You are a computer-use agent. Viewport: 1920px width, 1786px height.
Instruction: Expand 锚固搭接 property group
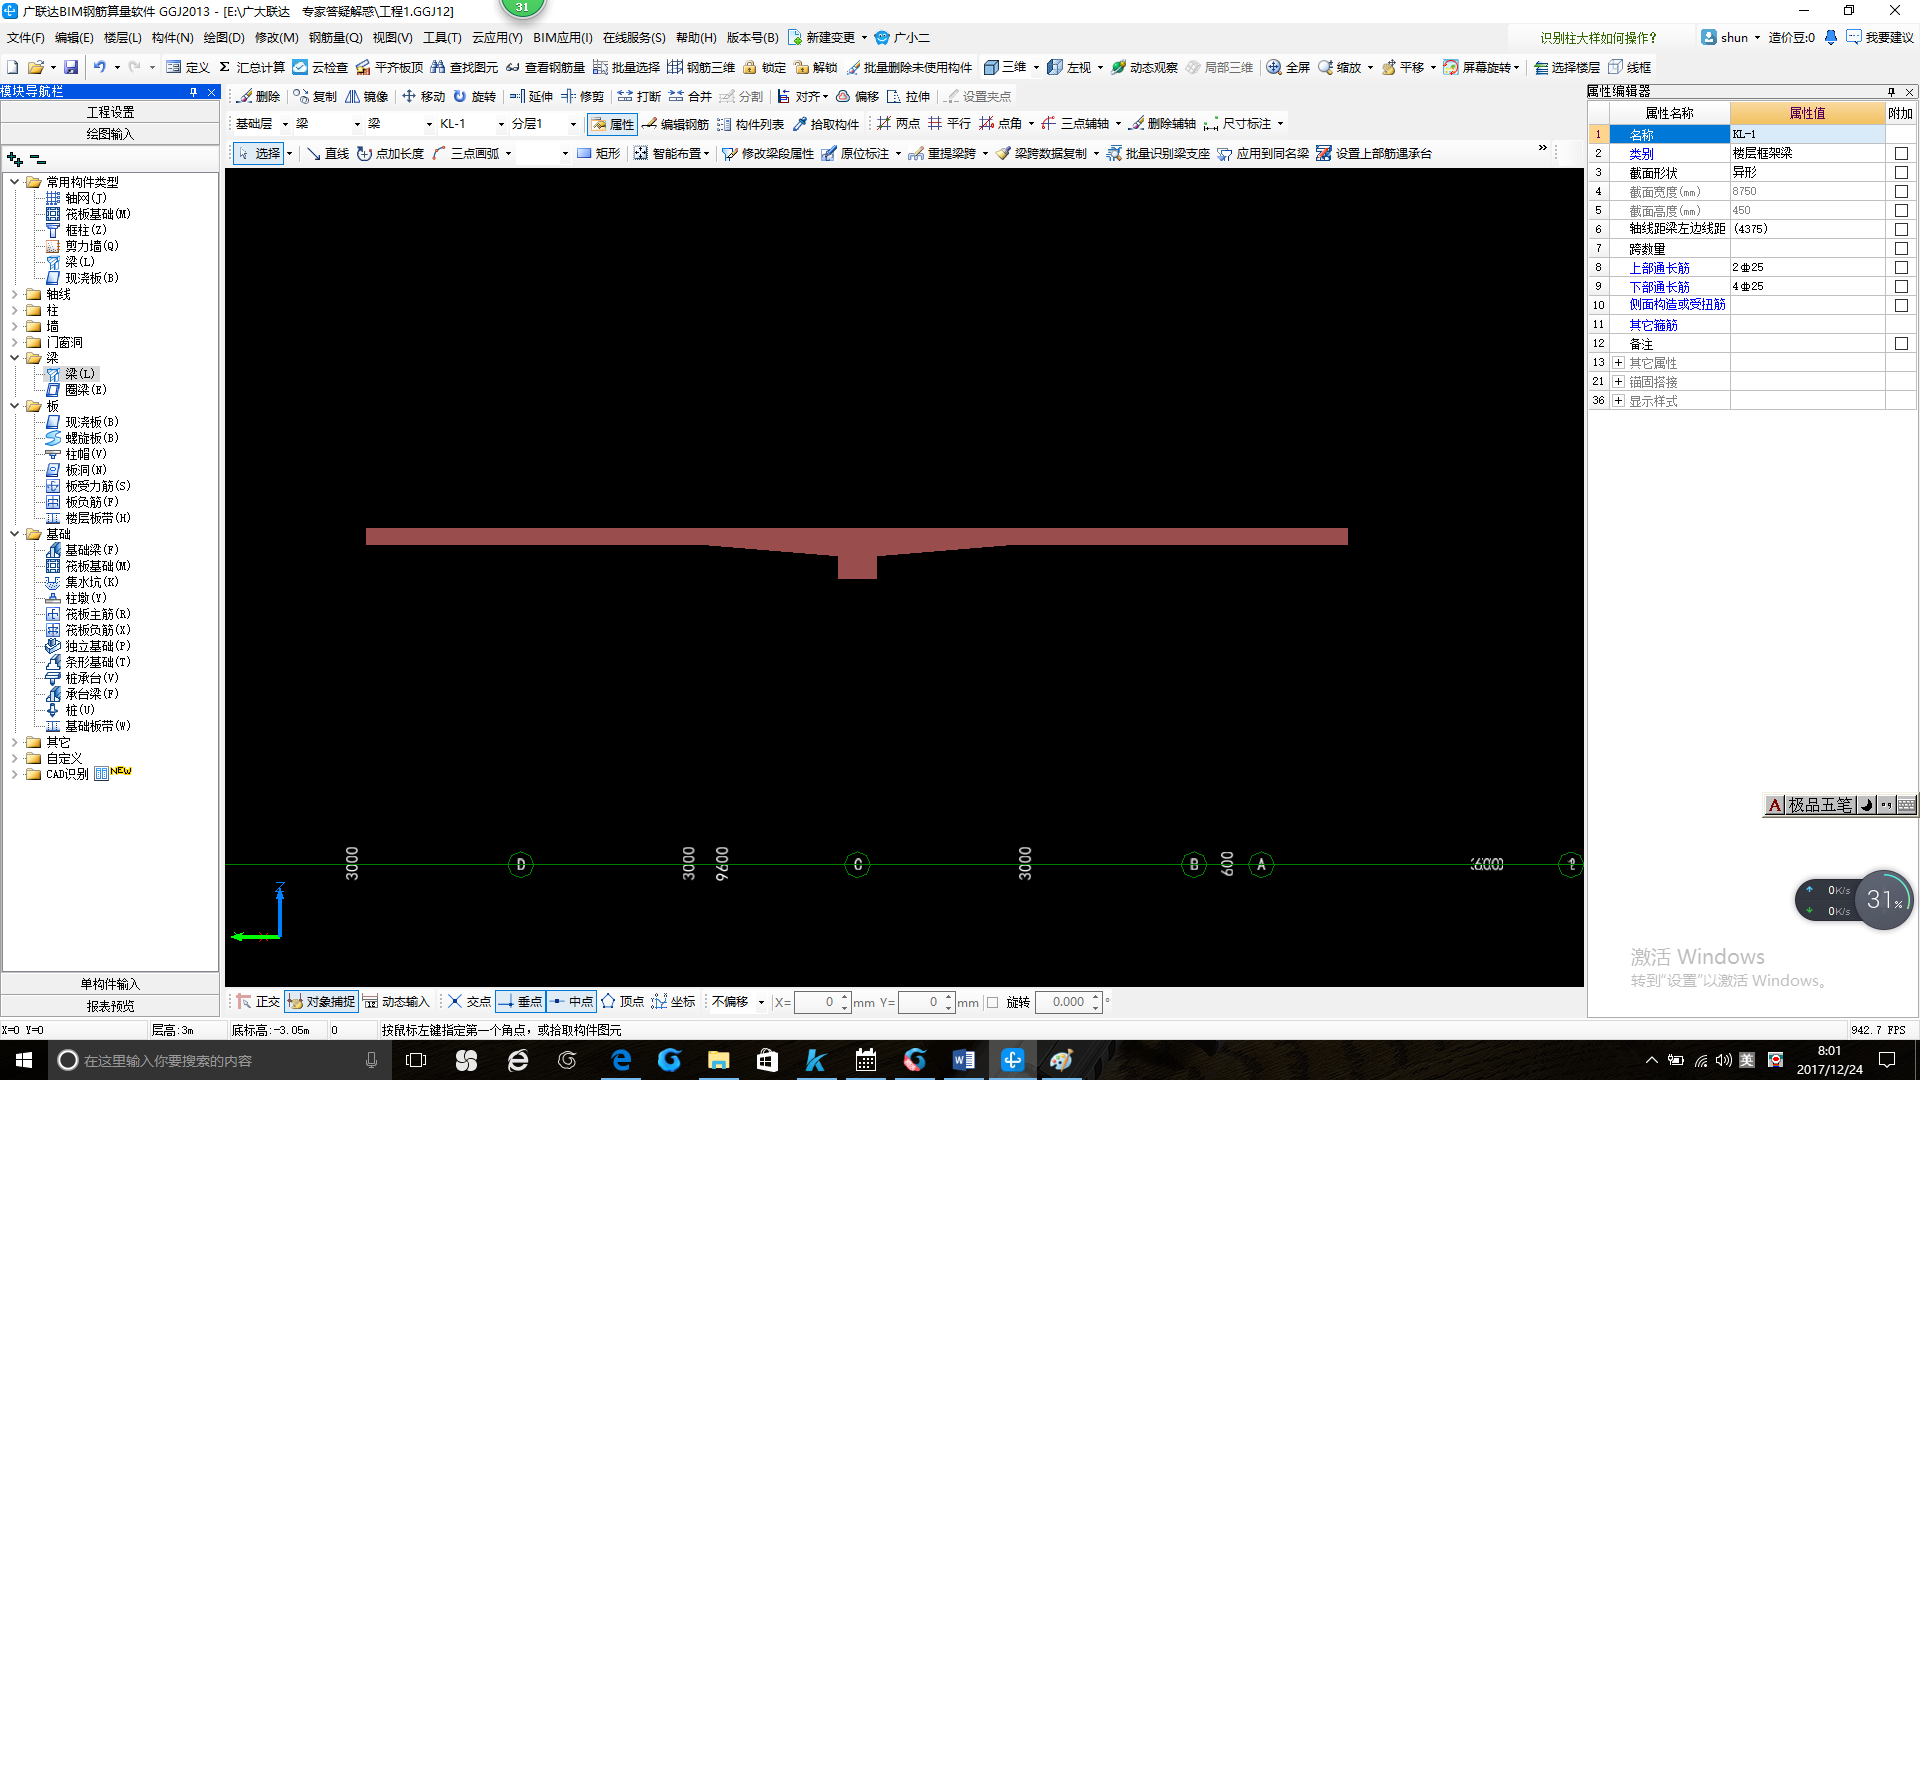(x=1618, y=381)
